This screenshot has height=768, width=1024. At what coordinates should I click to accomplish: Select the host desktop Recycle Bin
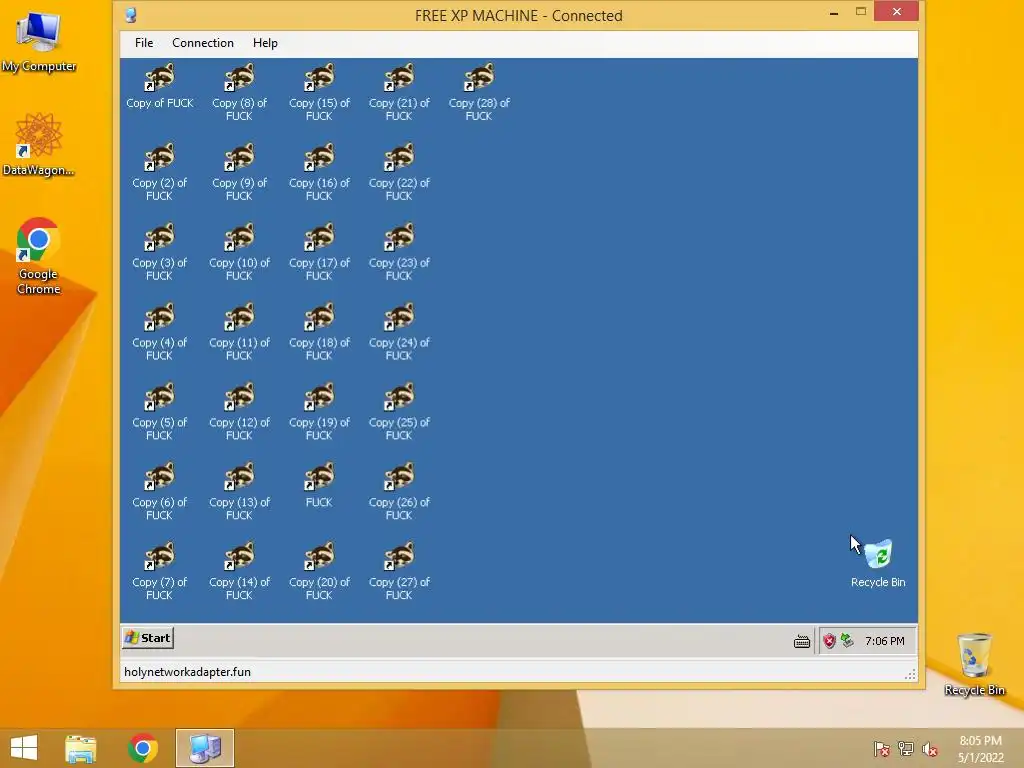974,665
